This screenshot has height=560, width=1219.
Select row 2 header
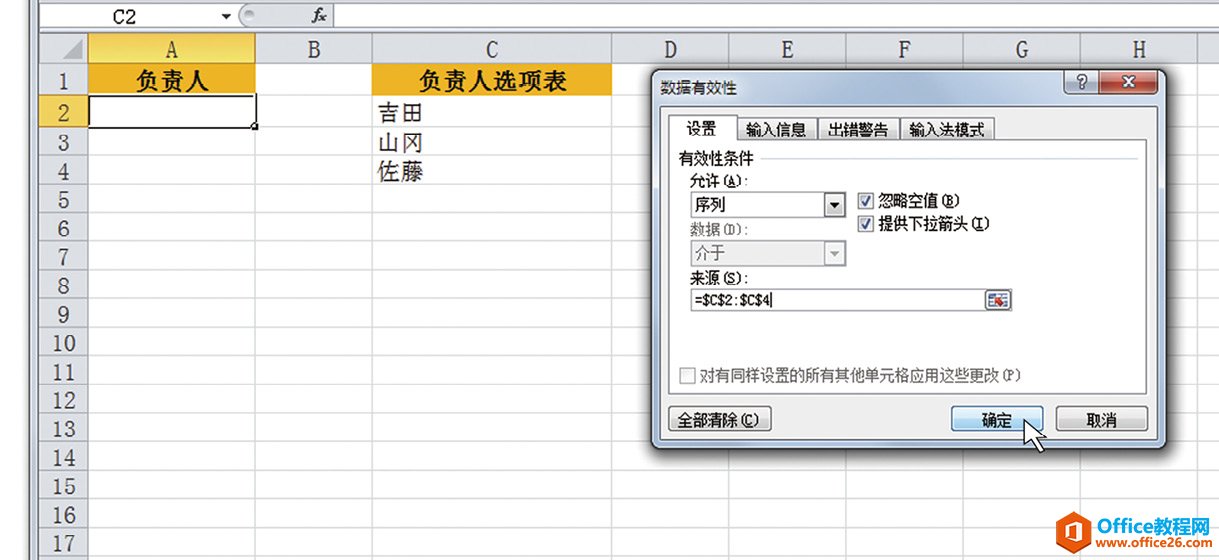(64, 112)
